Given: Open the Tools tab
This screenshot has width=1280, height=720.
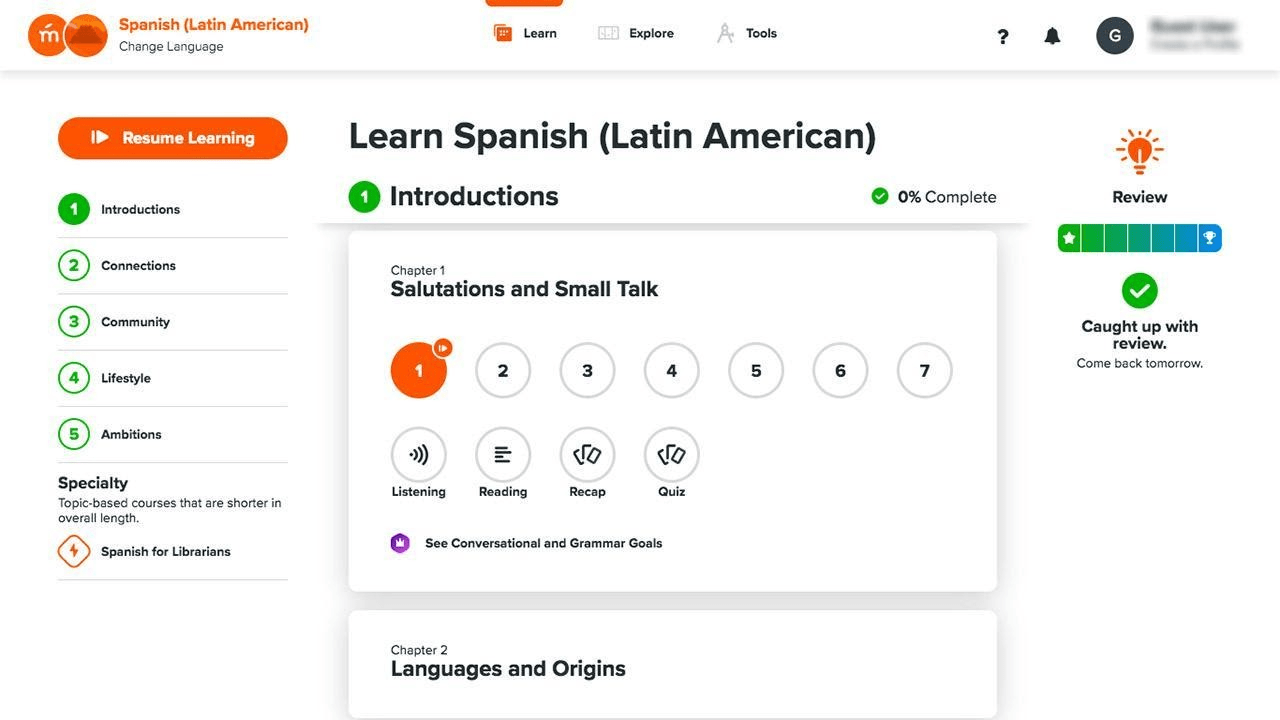Looking at the screenshot, I should pyautogui.click(x=747, y=33).
